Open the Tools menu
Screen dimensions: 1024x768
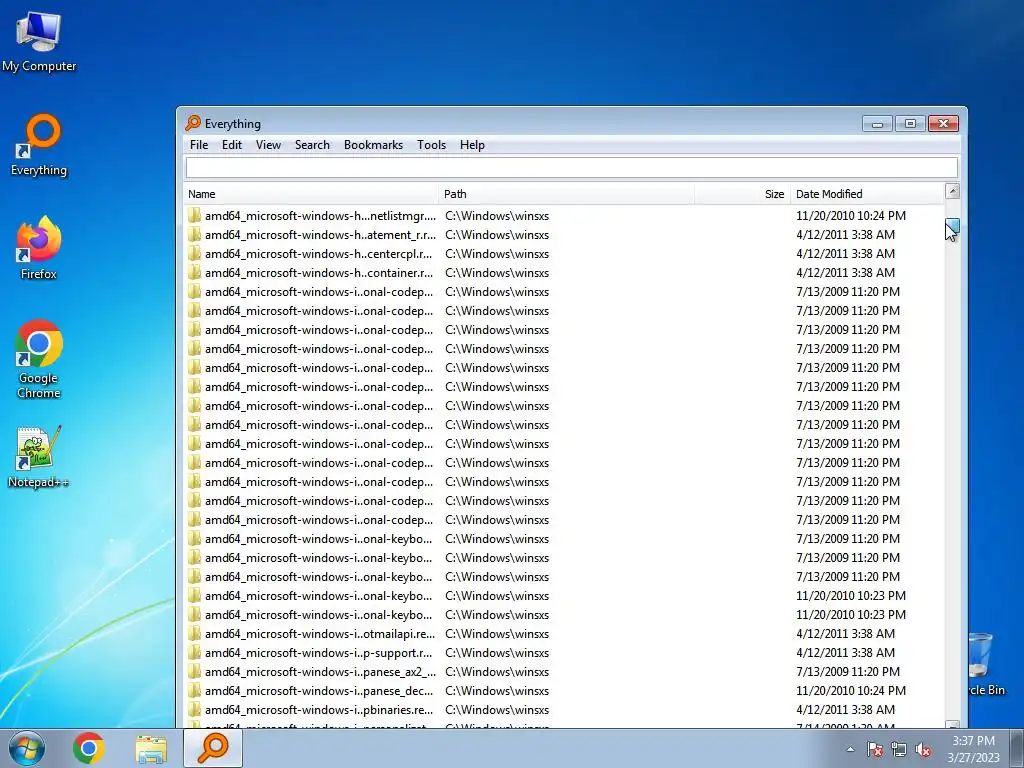click(x=431, y=145)
